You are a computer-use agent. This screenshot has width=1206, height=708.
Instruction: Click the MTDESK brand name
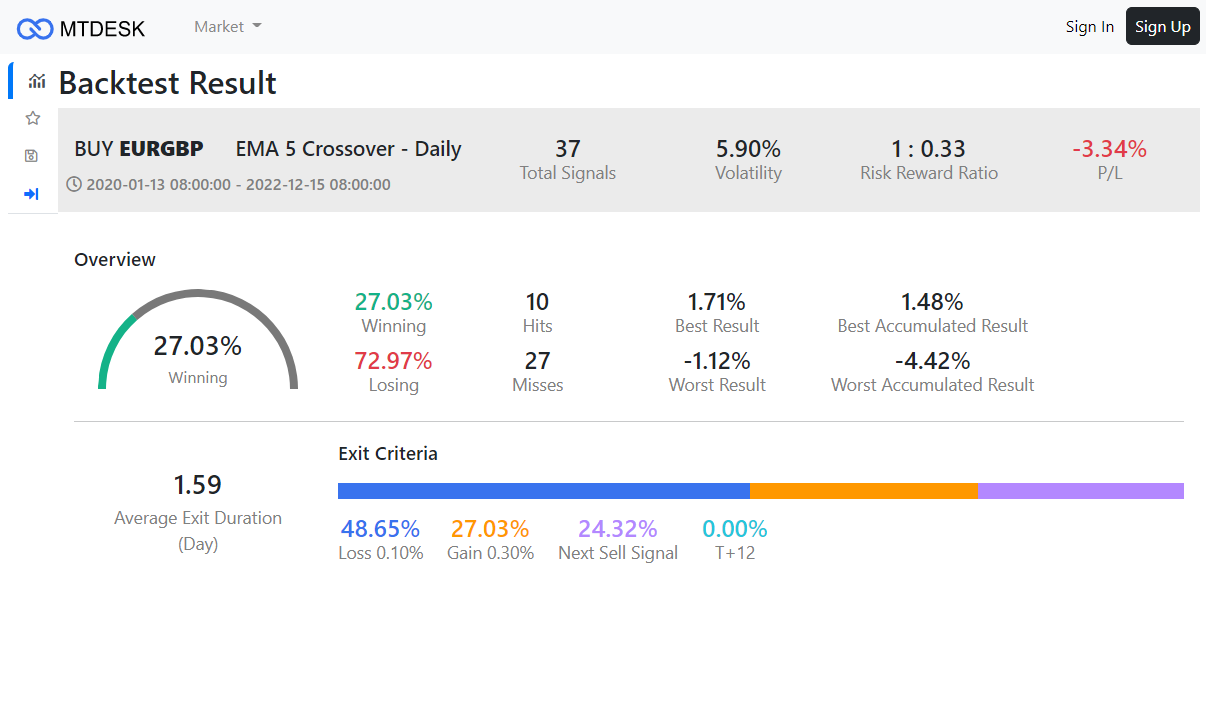click(102, 28)
